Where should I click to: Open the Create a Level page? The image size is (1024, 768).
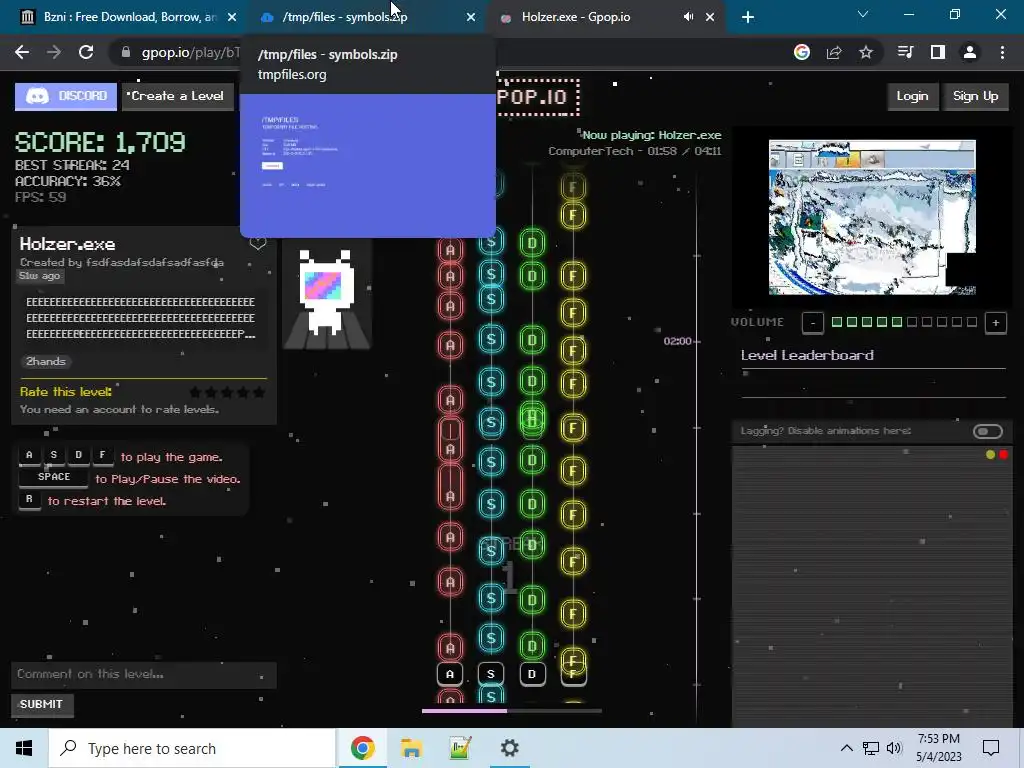tap(178, 97)
